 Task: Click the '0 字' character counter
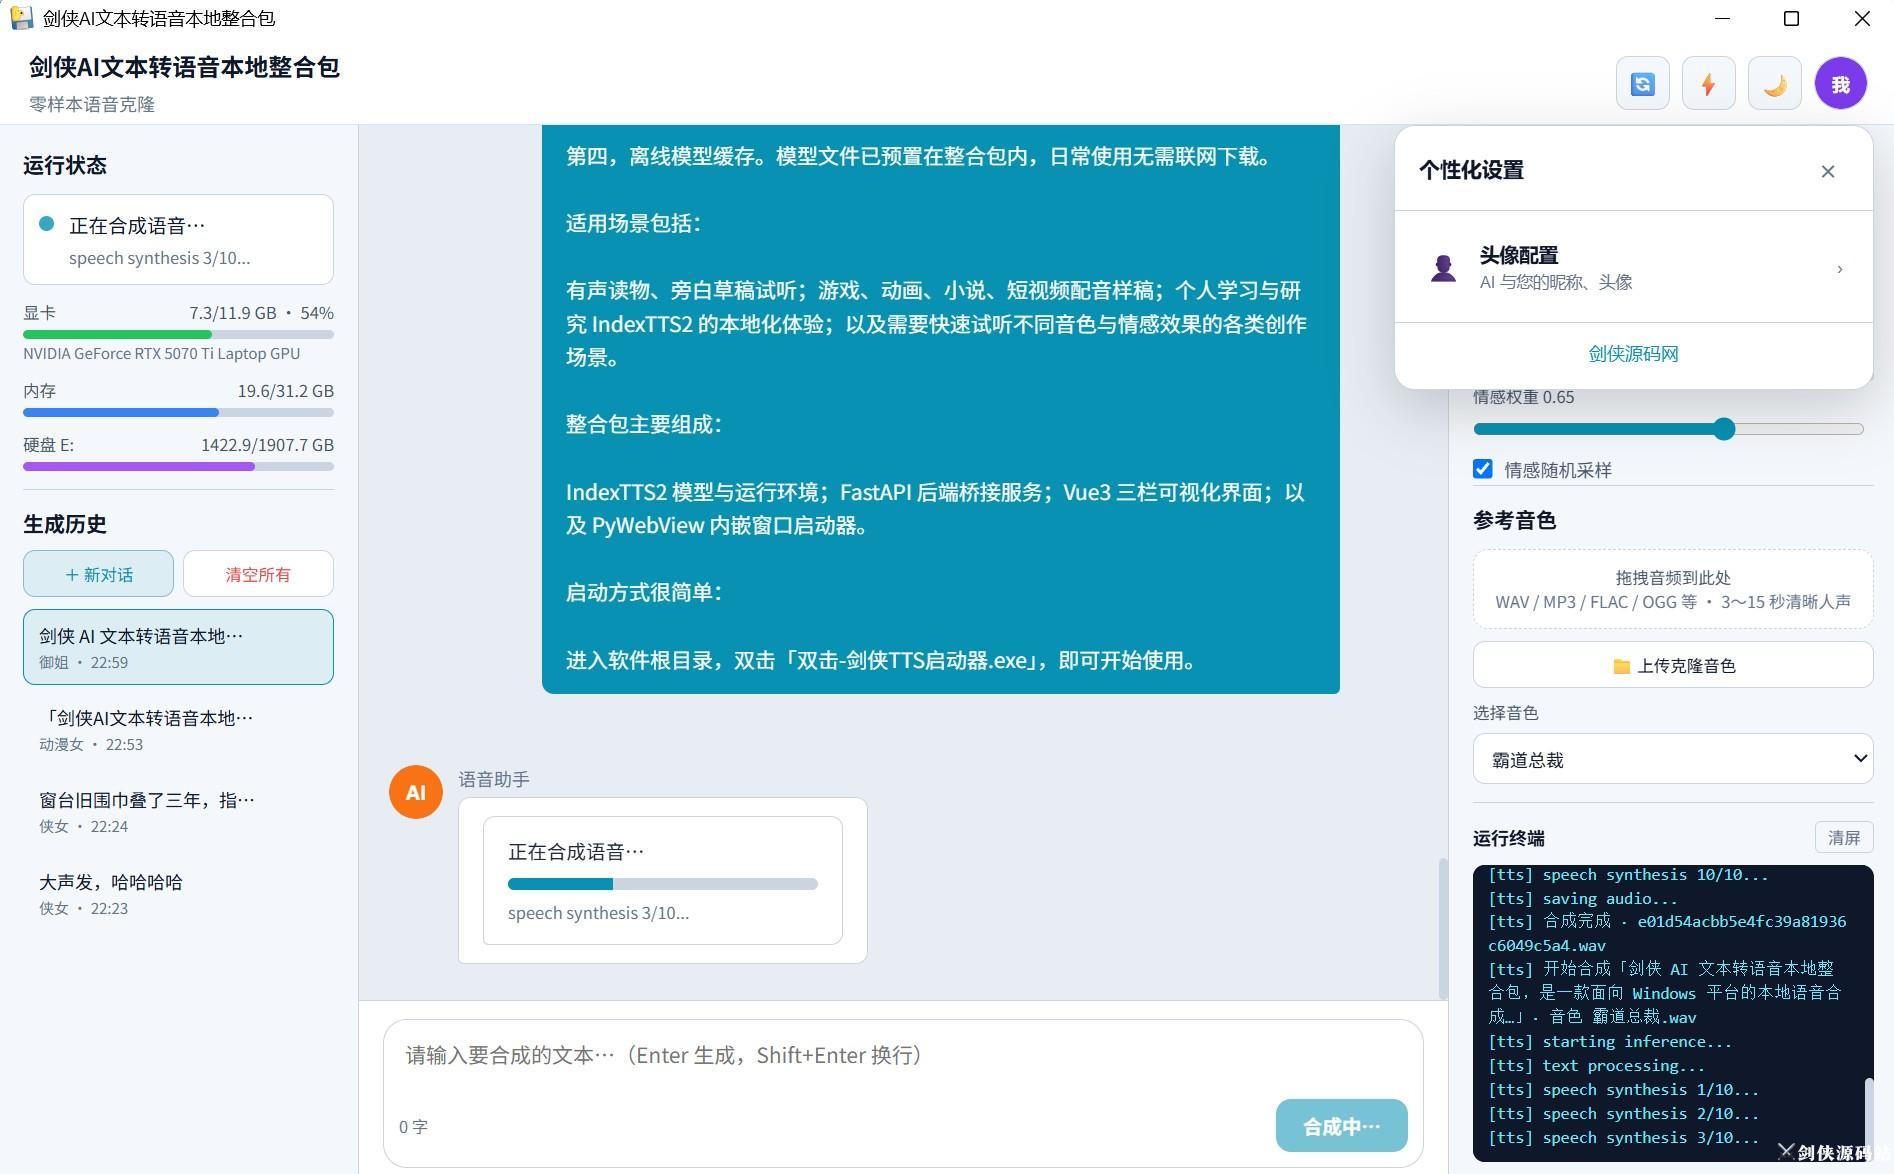click(x=413, y=1127)
